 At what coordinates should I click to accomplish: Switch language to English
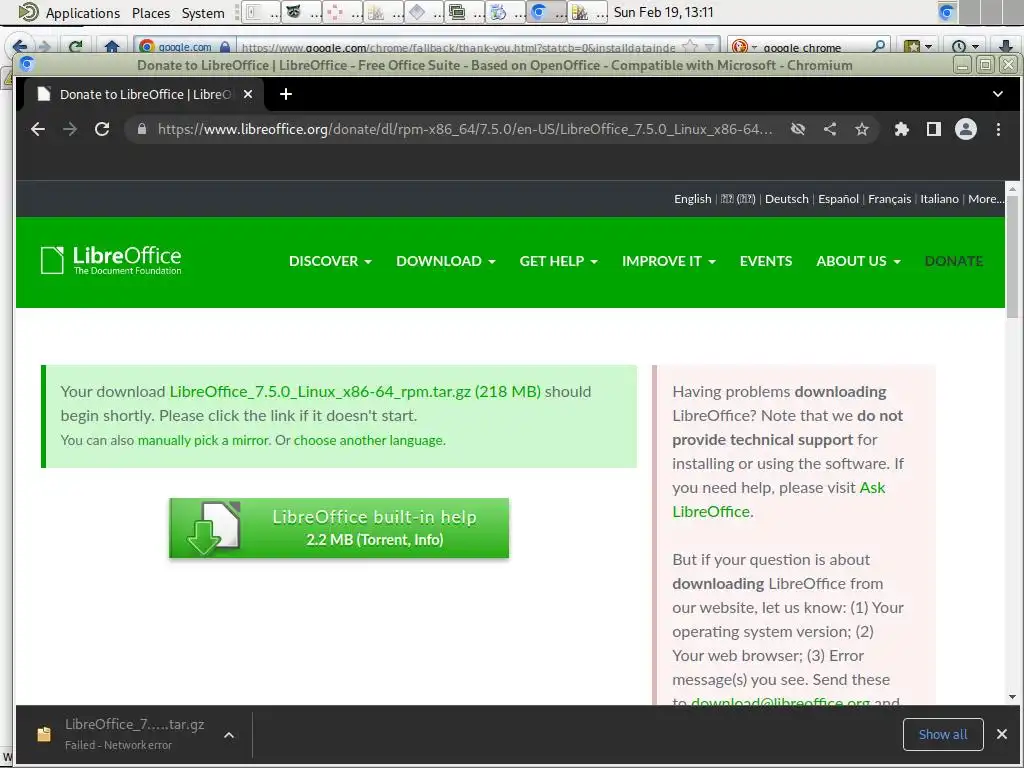click(x=692, y=199)
